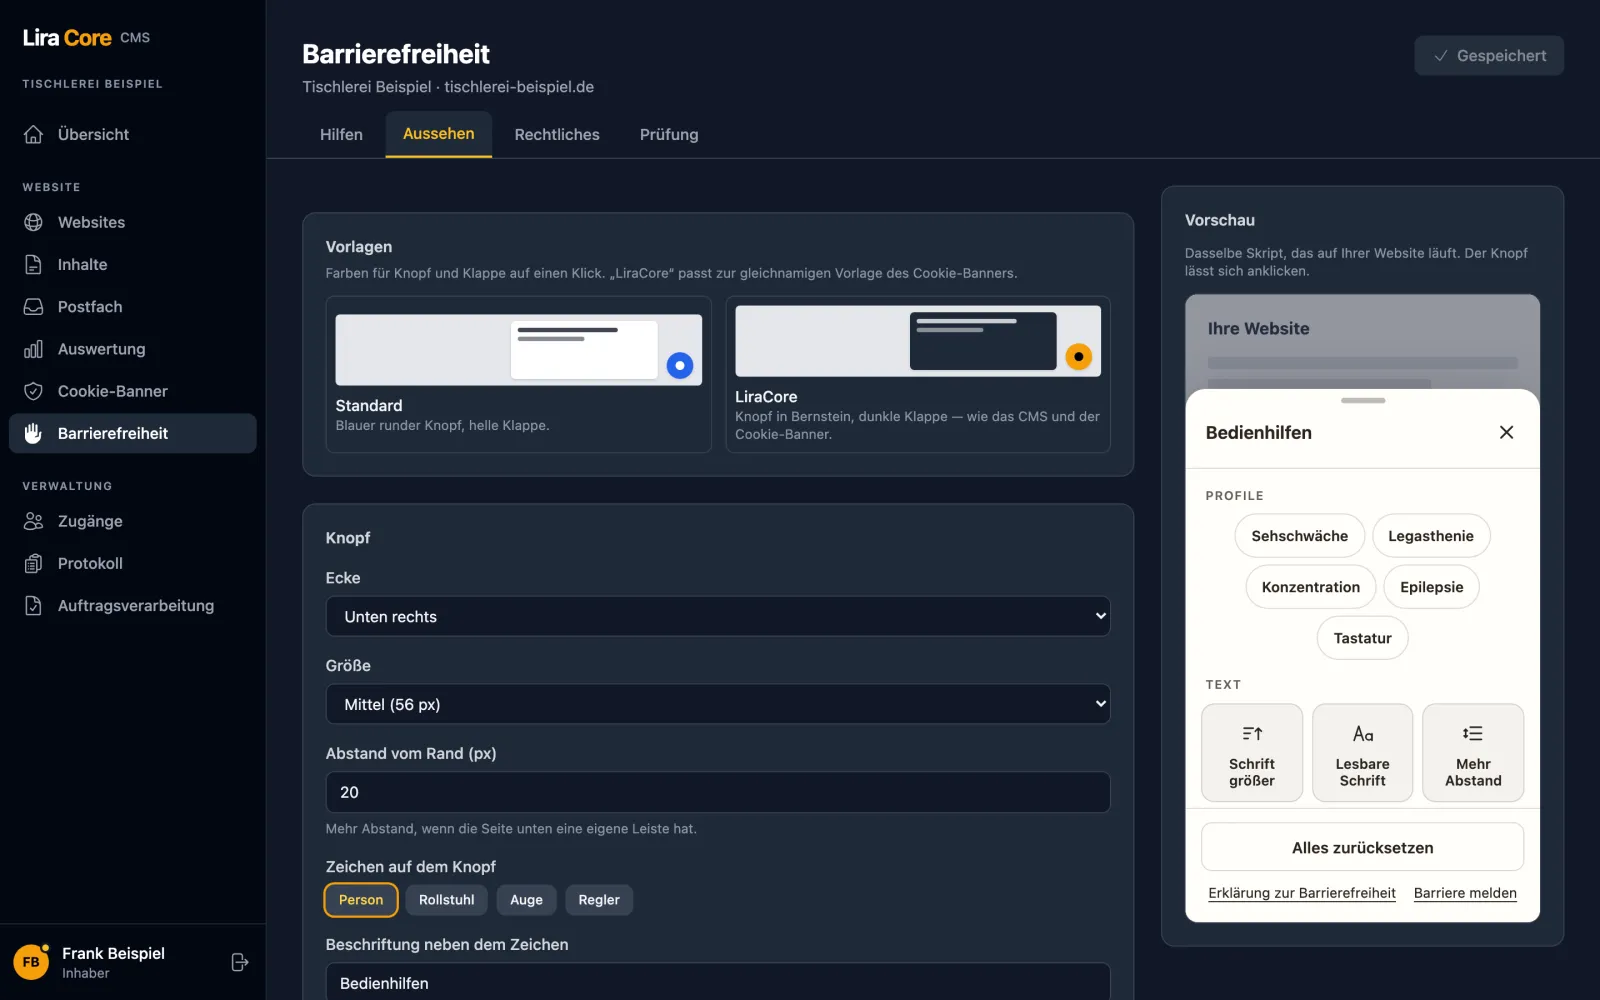Click the Auftragsverarbeitung file icon
The height and width of the screenshot is (1000, 1600).
[x=33, y=605]
